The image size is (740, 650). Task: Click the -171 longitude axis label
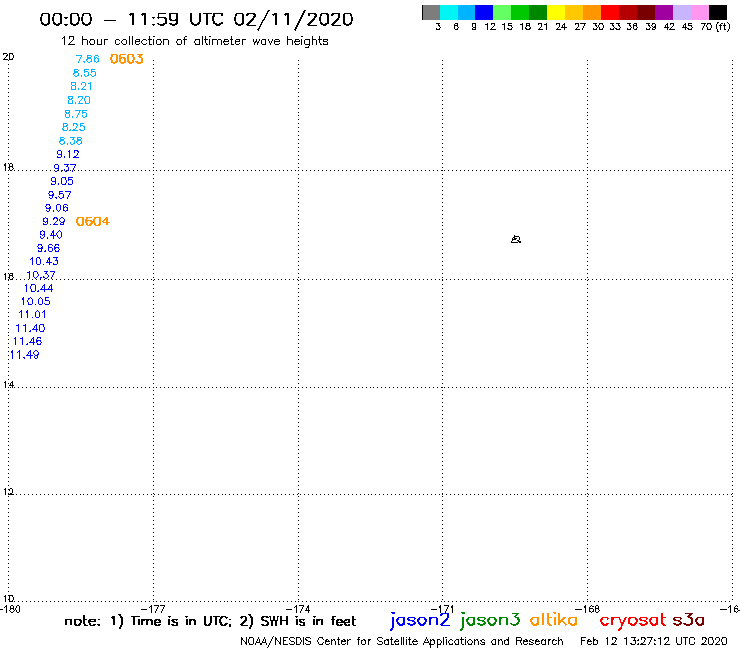point(443,609)
